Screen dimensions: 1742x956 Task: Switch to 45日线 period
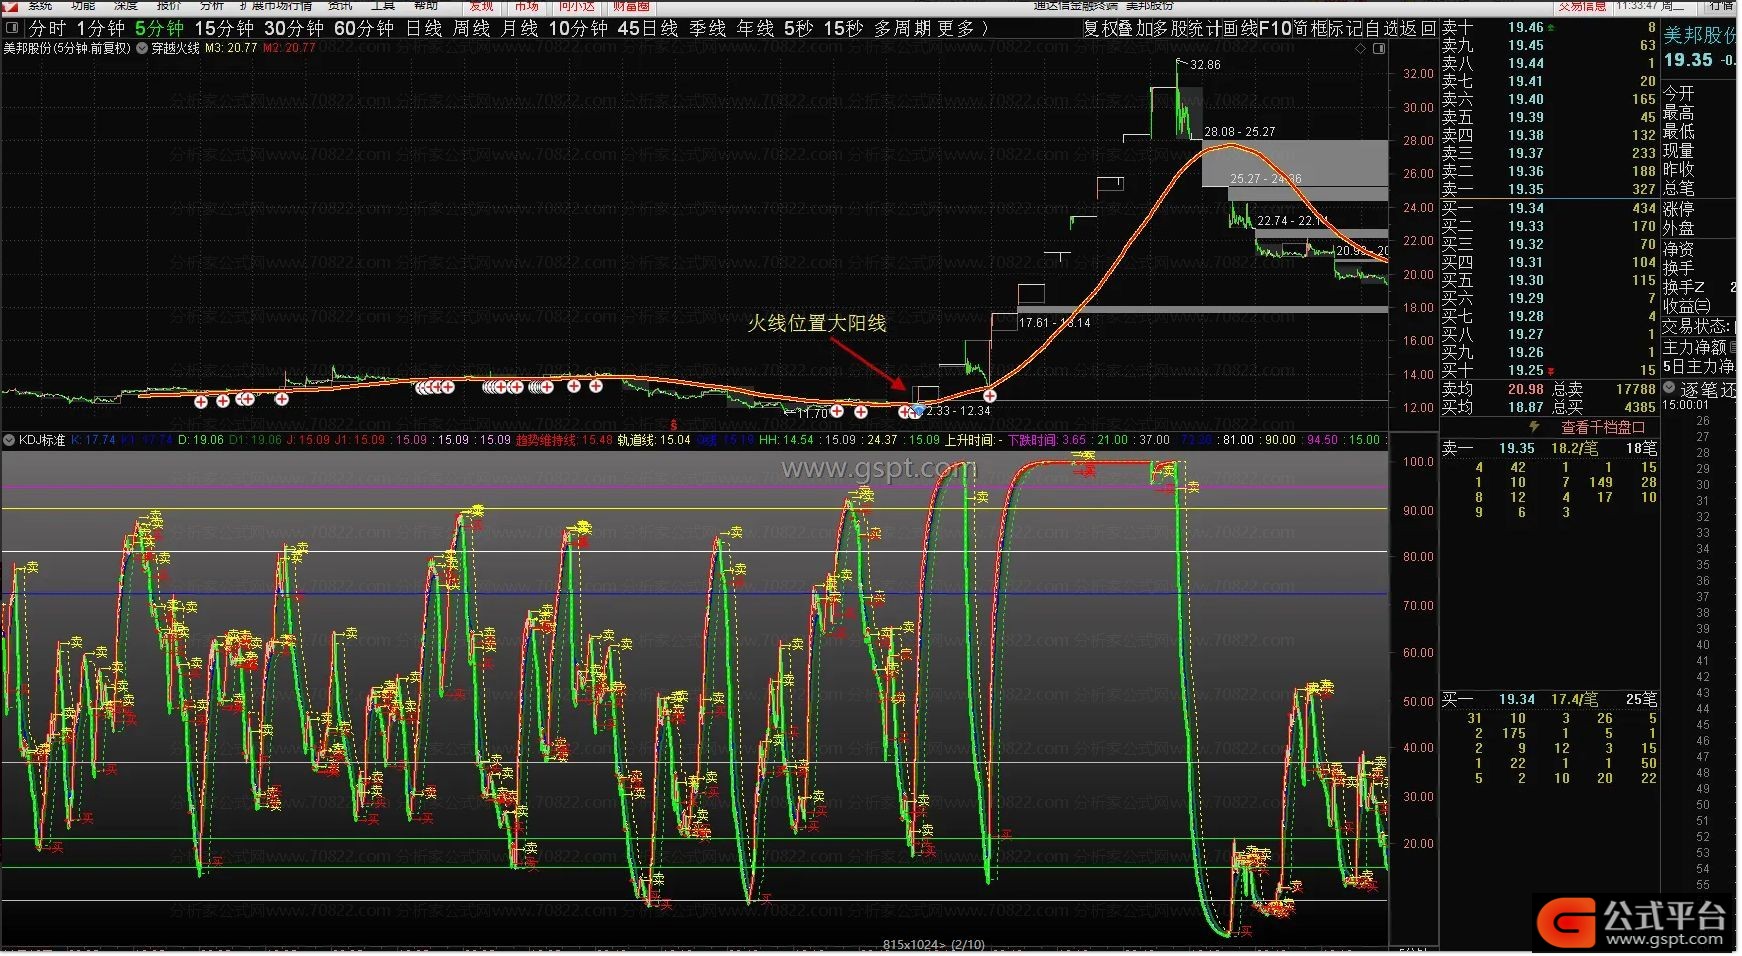(648, 28)
